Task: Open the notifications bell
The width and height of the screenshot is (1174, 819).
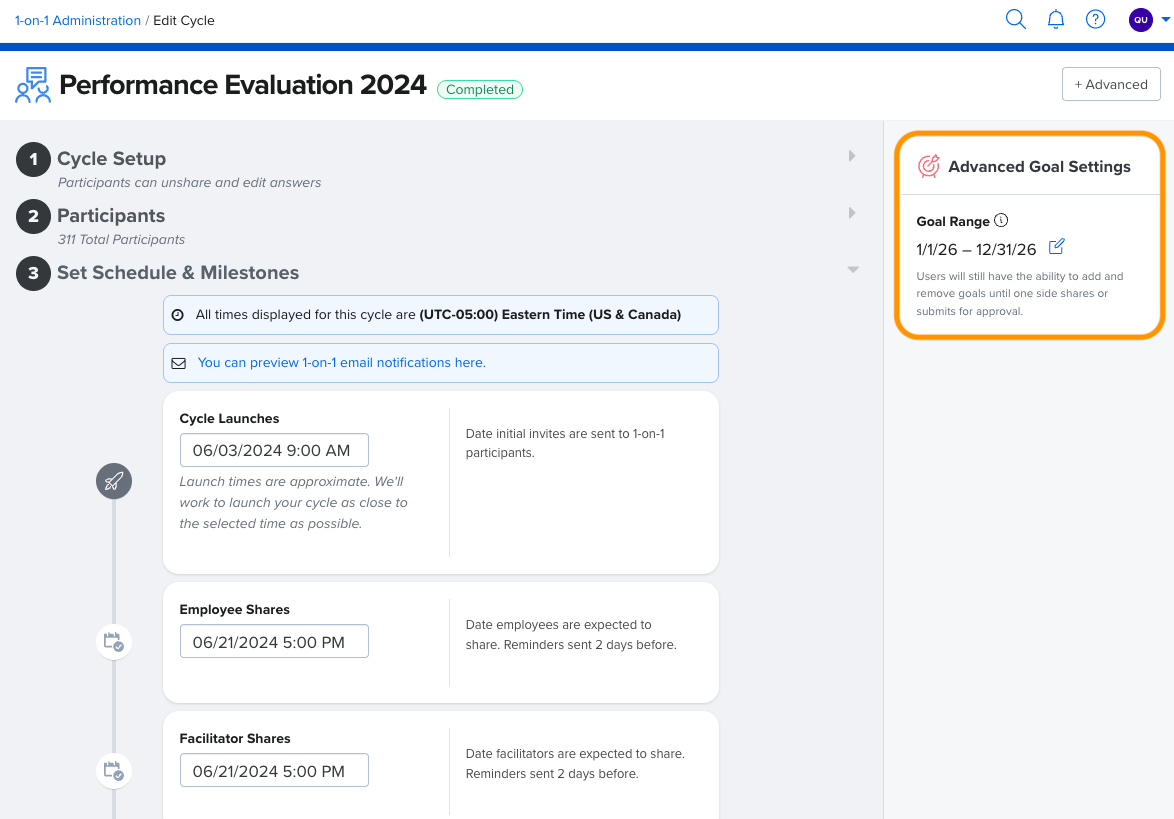Action: tap(1055, 20)
